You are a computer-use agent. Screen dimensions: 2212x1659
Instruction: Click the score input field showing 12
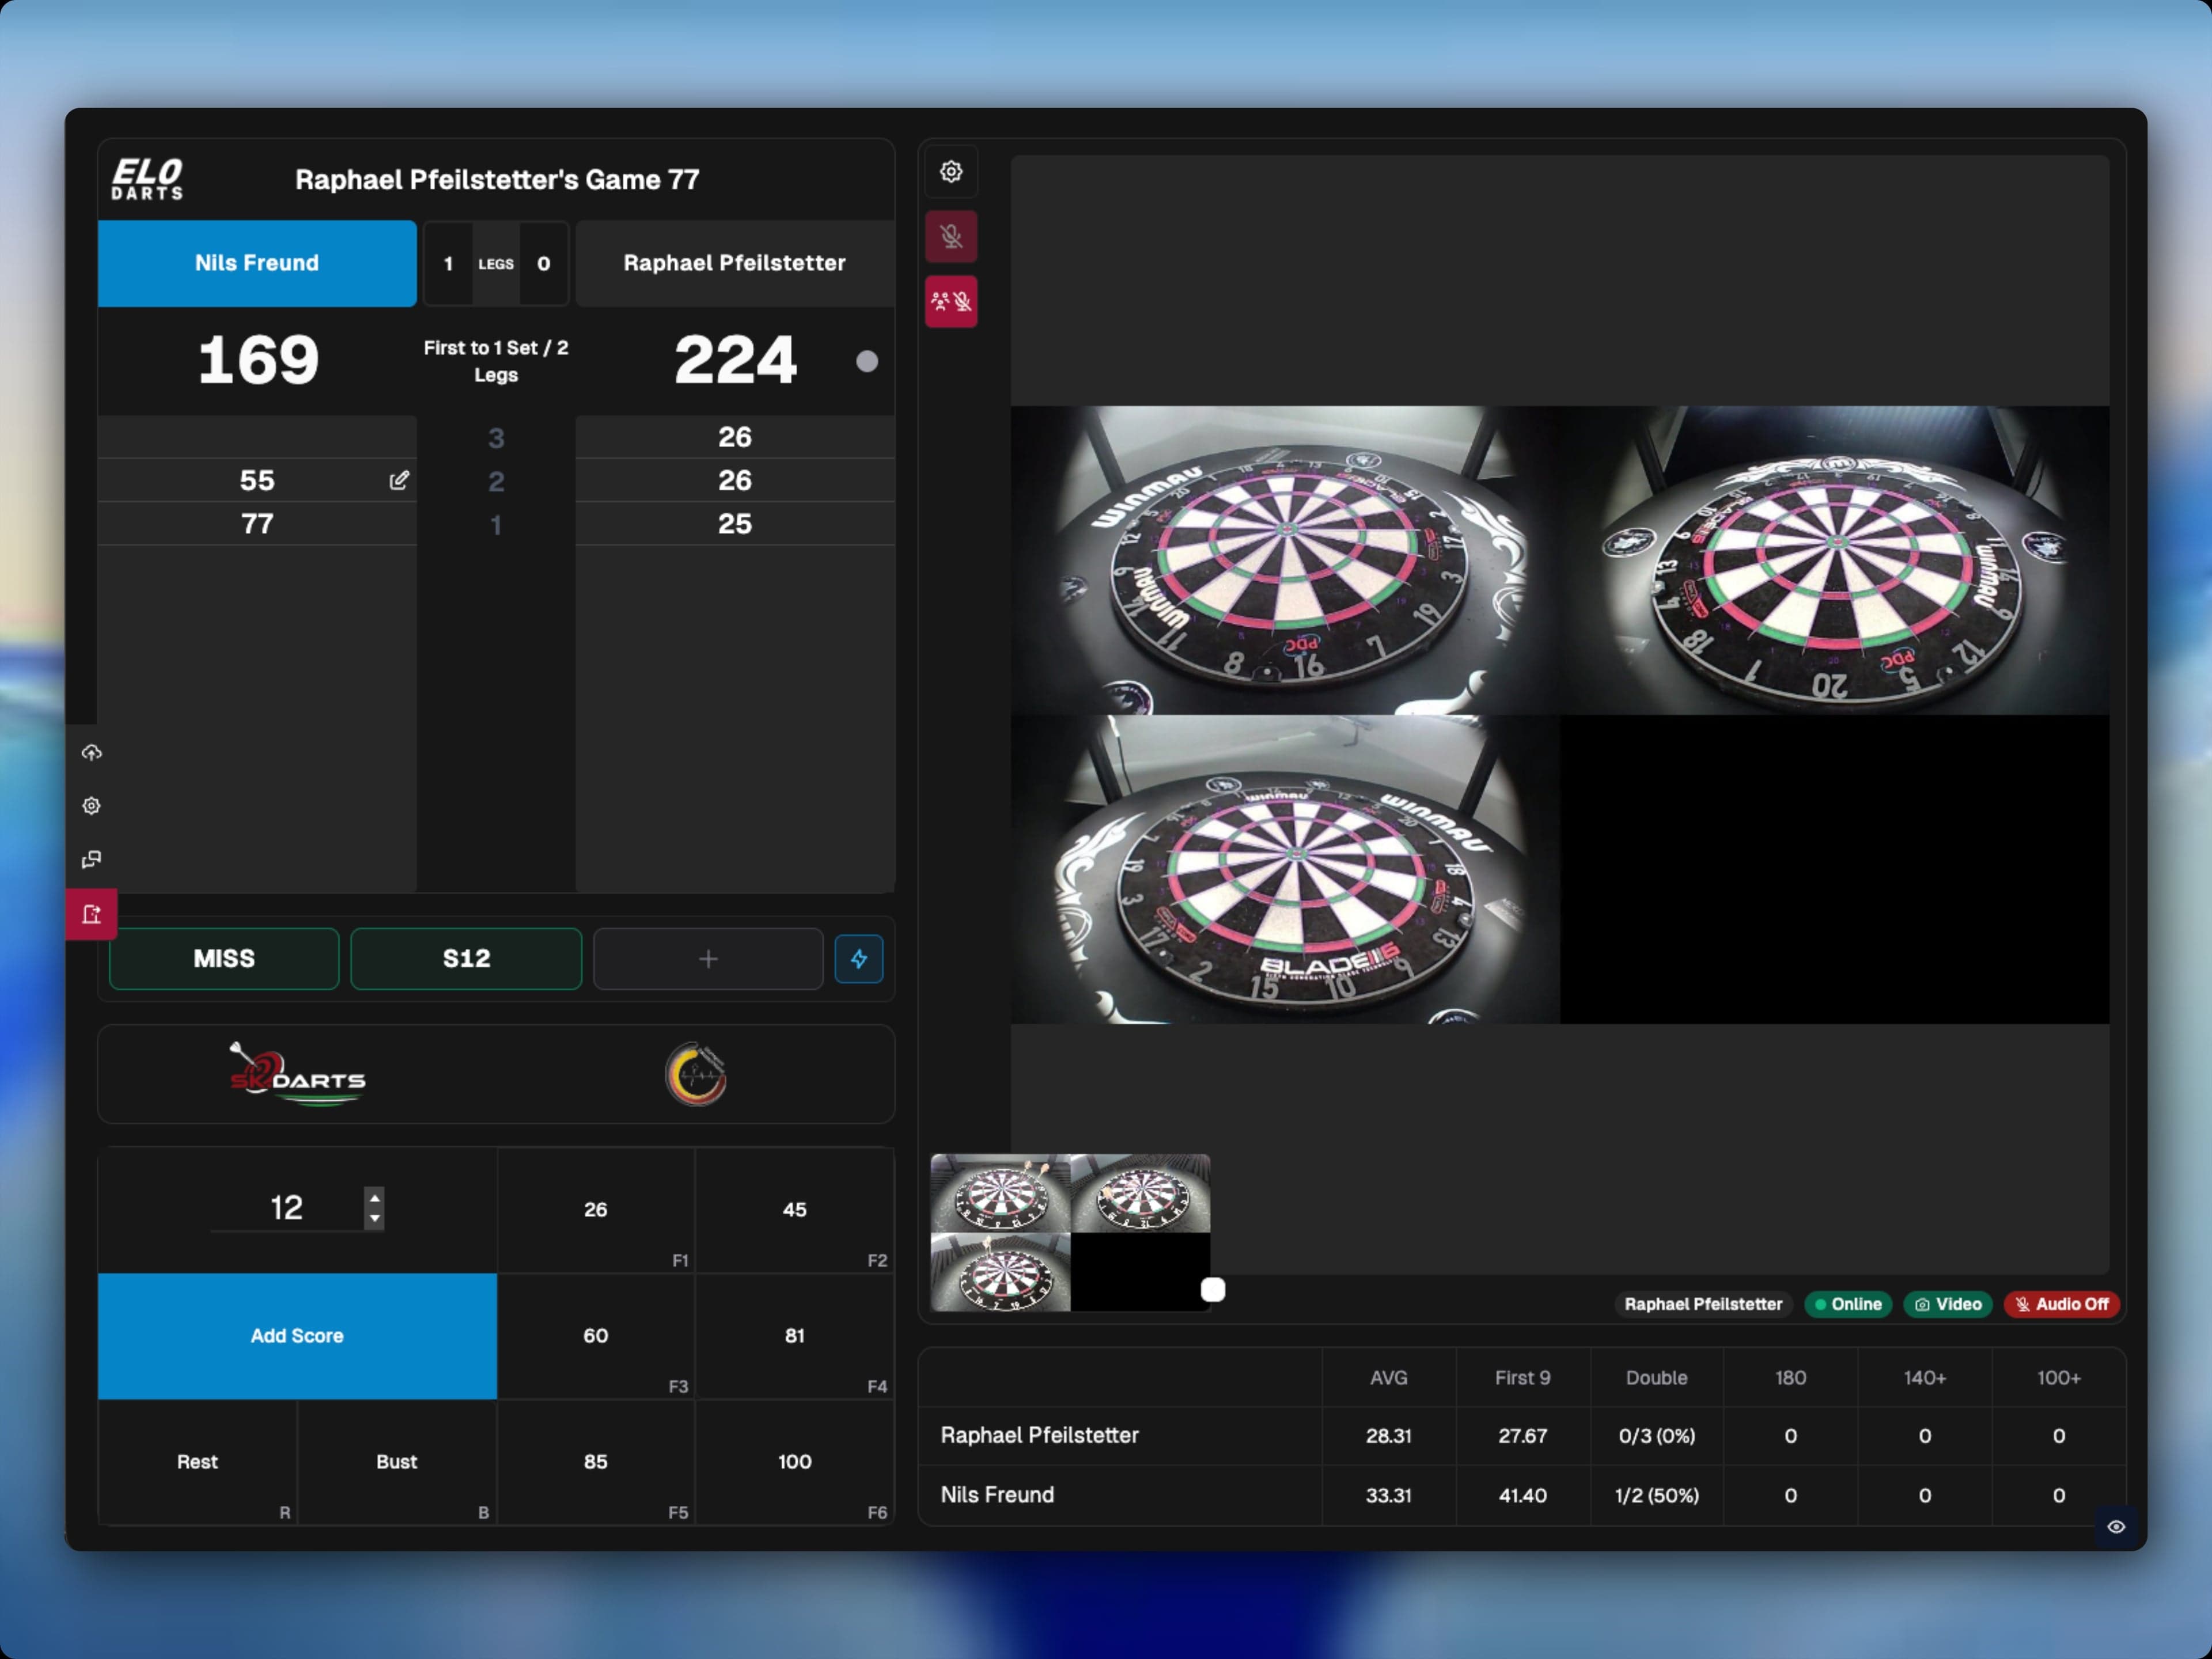coord(286,1208)
